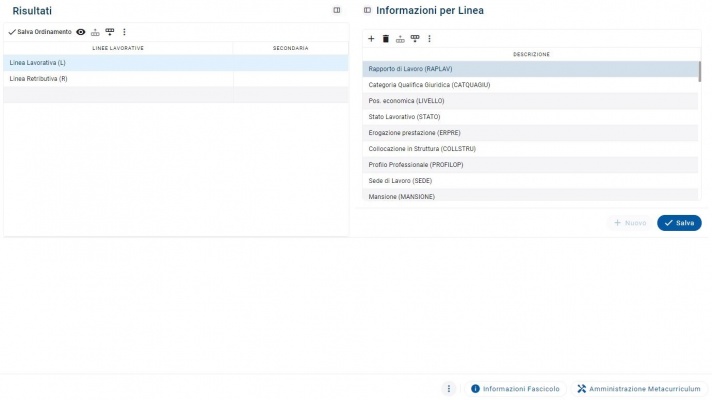The width and height of the screenshot is (712, 400).
Task: Click row-down icon in Informazioni toolbar
Action: point(415,39)
